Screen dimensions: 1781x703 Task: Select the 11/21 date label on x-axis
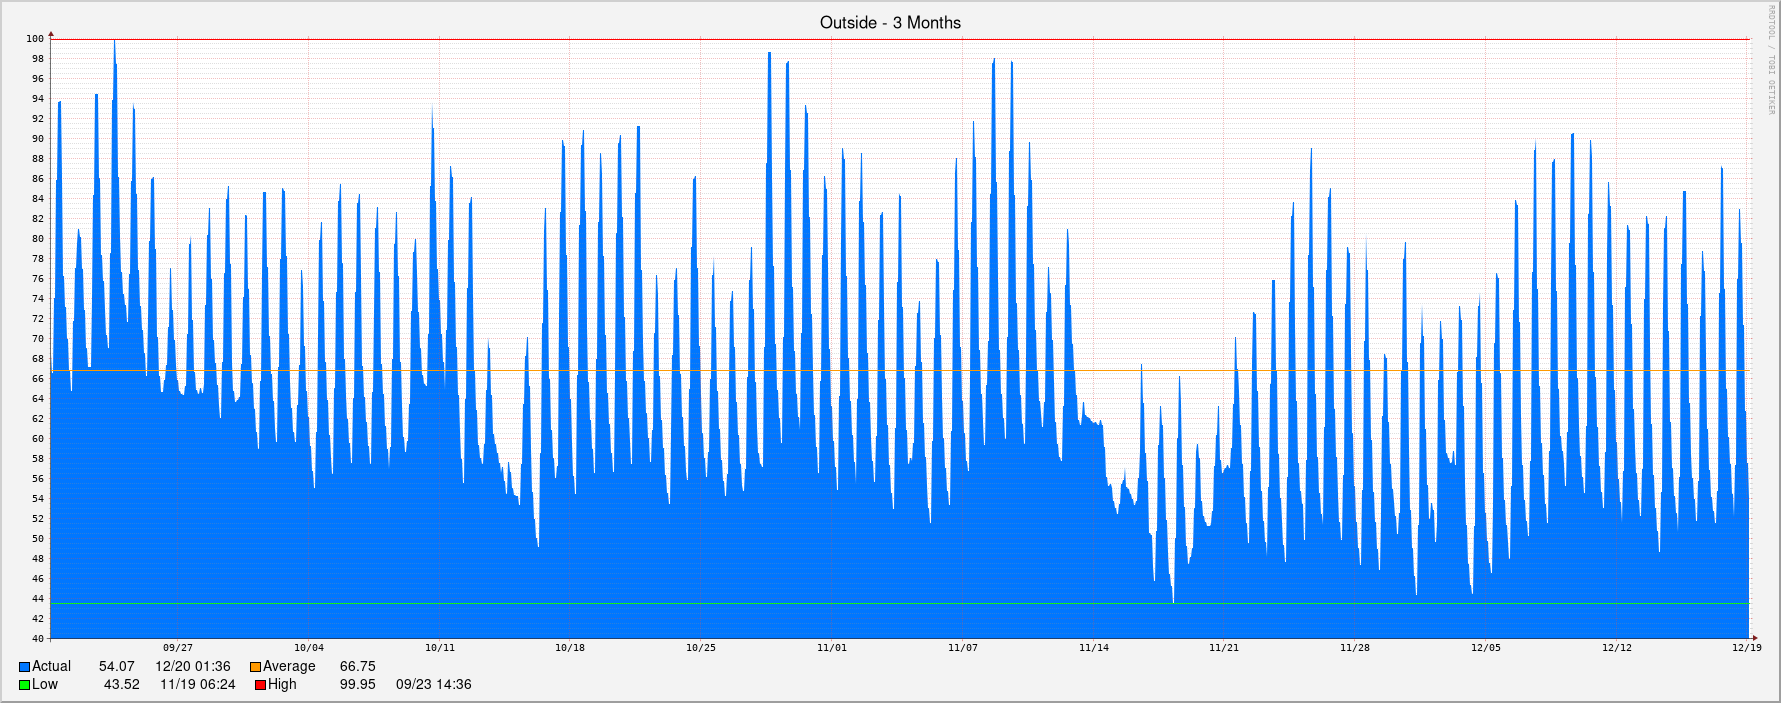1224,648
